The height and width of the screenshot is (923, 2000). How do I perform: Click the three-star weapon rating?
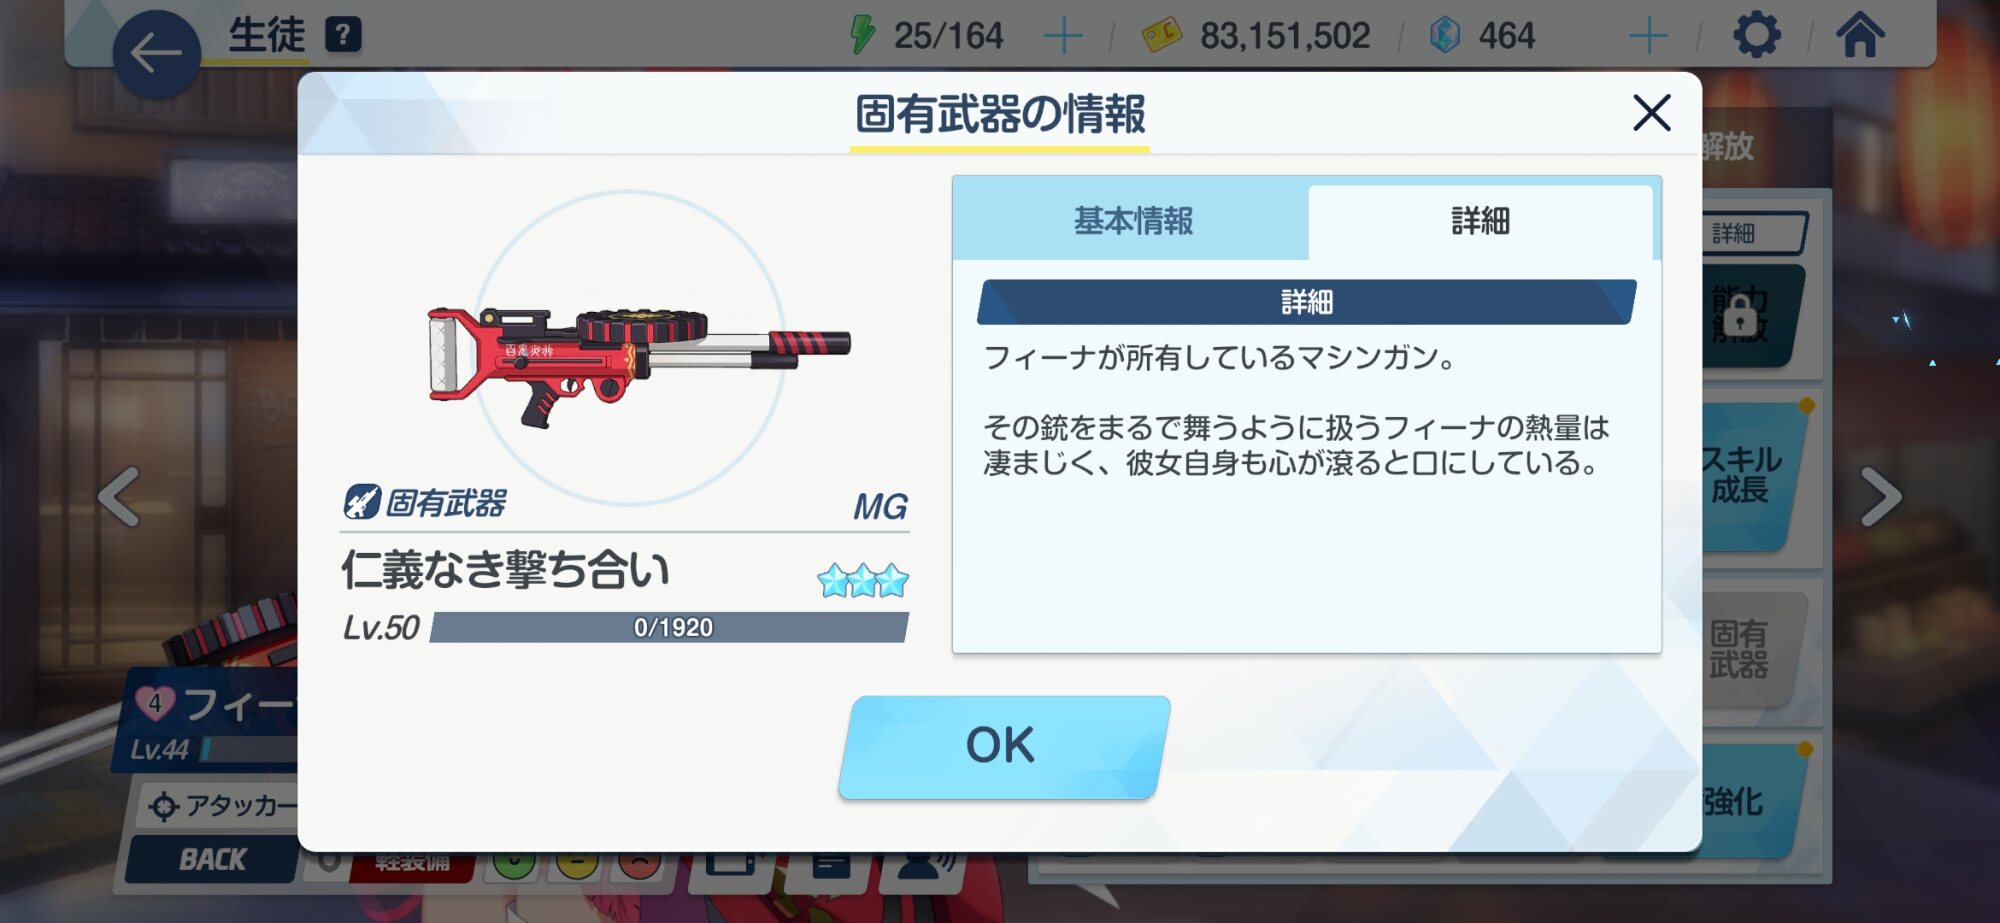(x=863, y=580)
